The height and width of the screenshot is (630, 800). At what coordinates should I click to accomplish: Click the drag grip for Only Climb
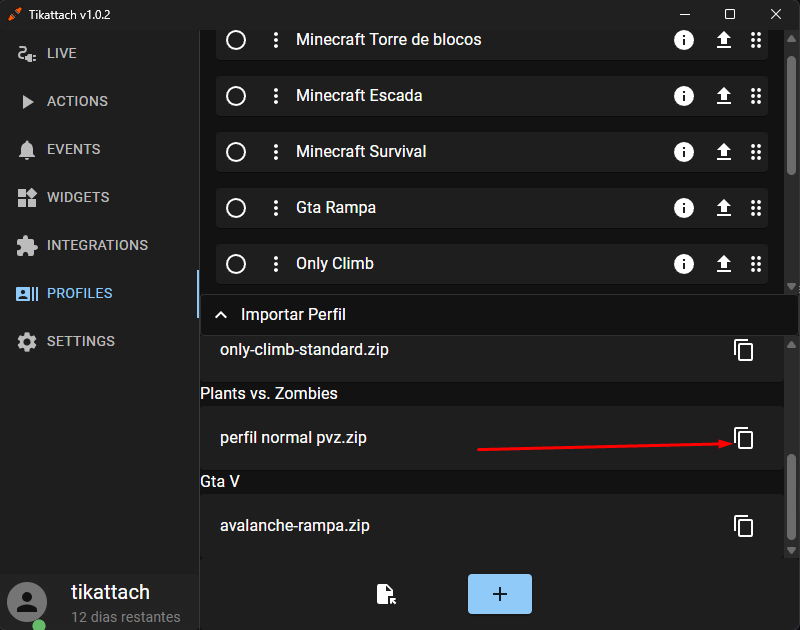(756, 264)
